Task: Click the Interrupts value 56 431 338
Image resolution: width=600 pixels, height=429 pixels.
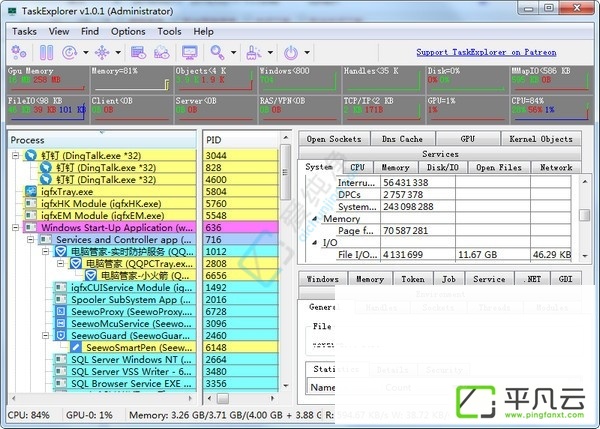Action: [x=406, y=183]
